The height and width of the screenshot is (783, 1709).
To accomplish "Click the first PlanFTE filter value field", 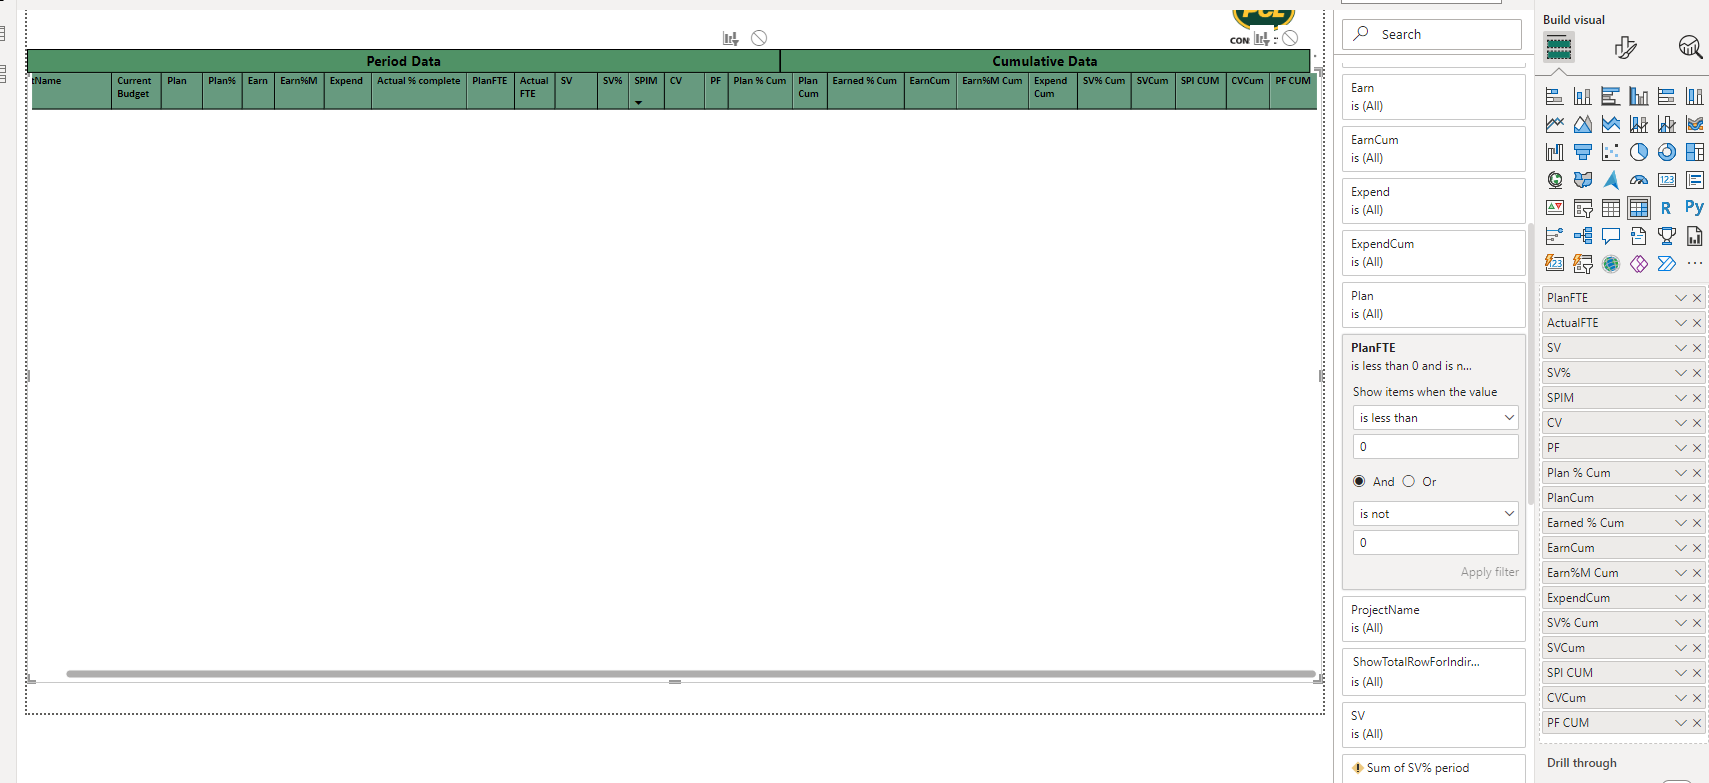I will tap(1436, 447).
